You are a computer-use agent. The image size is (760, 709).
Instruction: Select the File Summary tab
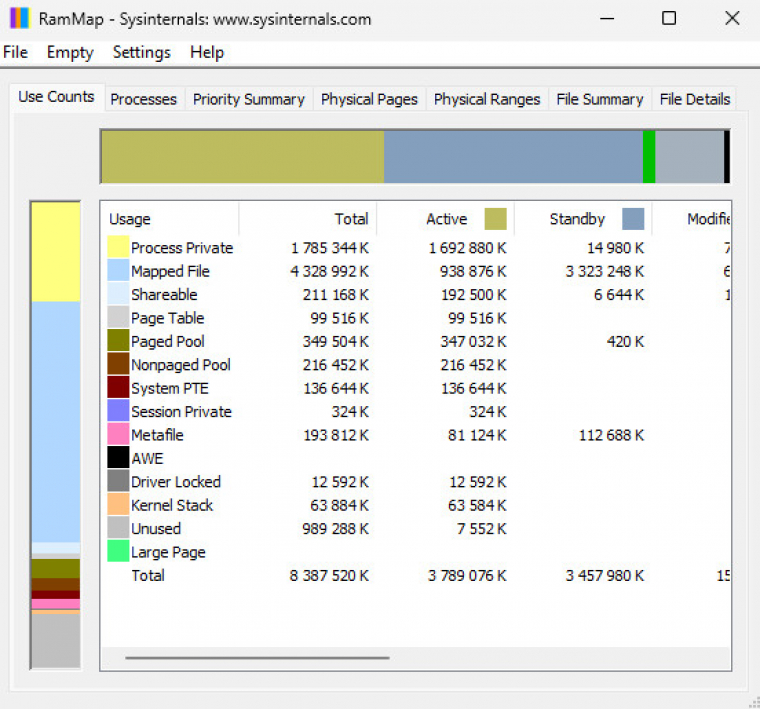599,99
